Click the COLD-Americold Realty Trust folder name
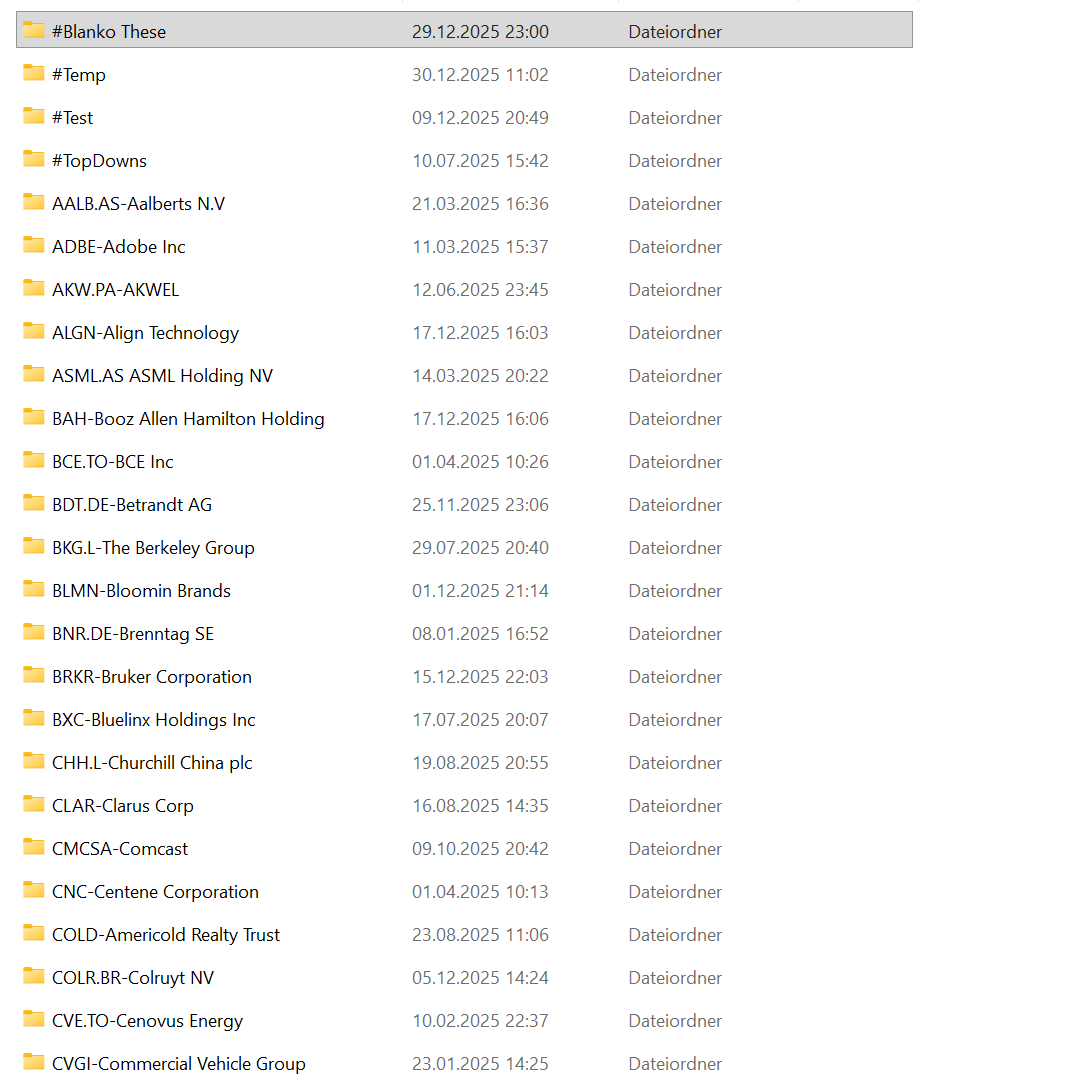This screenshot has height=1087, width=1080. pos(166,935)
